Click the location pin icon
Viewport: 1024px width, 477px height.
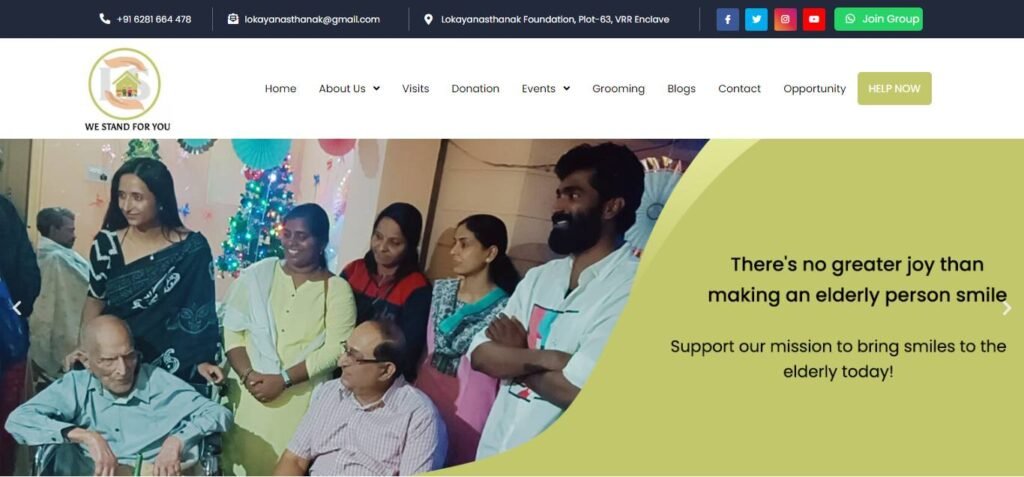click(428, 19)
